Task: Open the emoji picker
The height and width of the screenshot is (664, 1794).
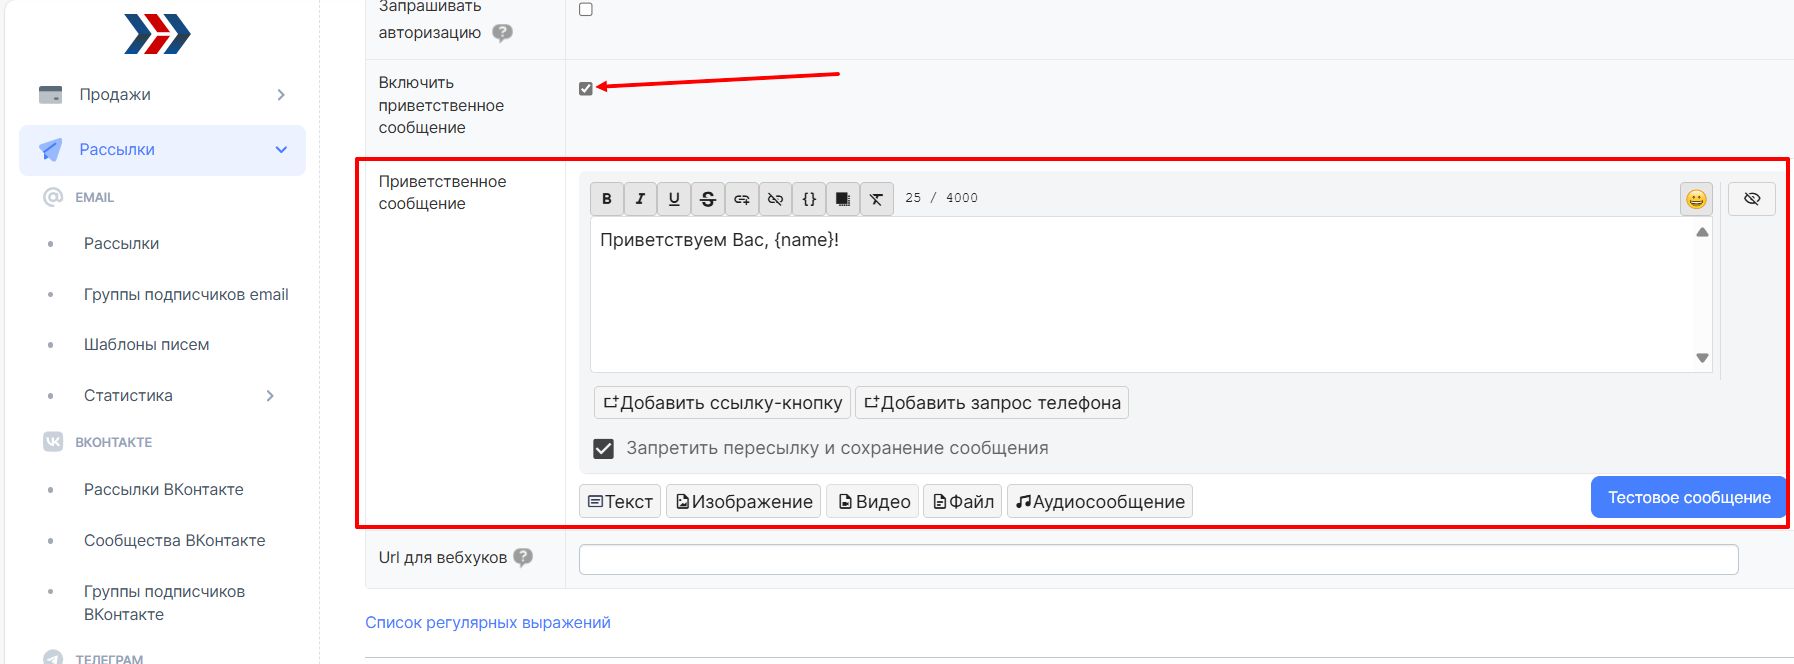Action: coord(1696,199)
